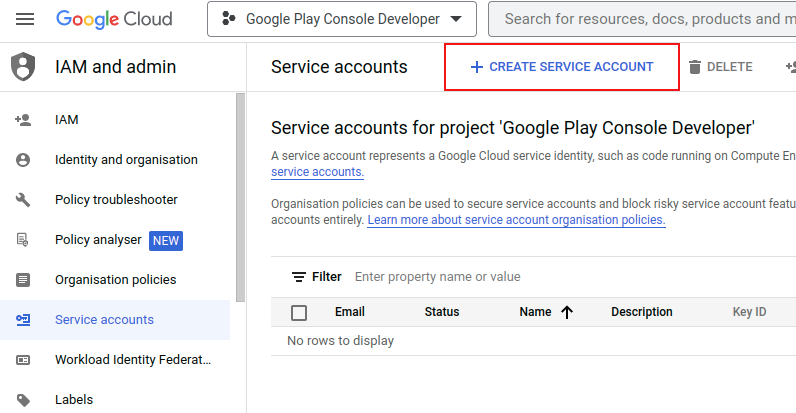Viewport: 796px width, 413px height.
Task: Follow the 'service accounts.' link
Action: click(317, 172)
